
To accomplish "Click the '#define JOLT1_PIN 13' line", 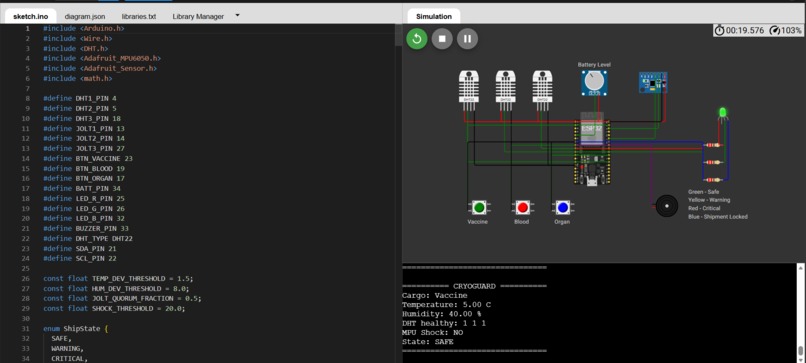I will click(83, 129).
